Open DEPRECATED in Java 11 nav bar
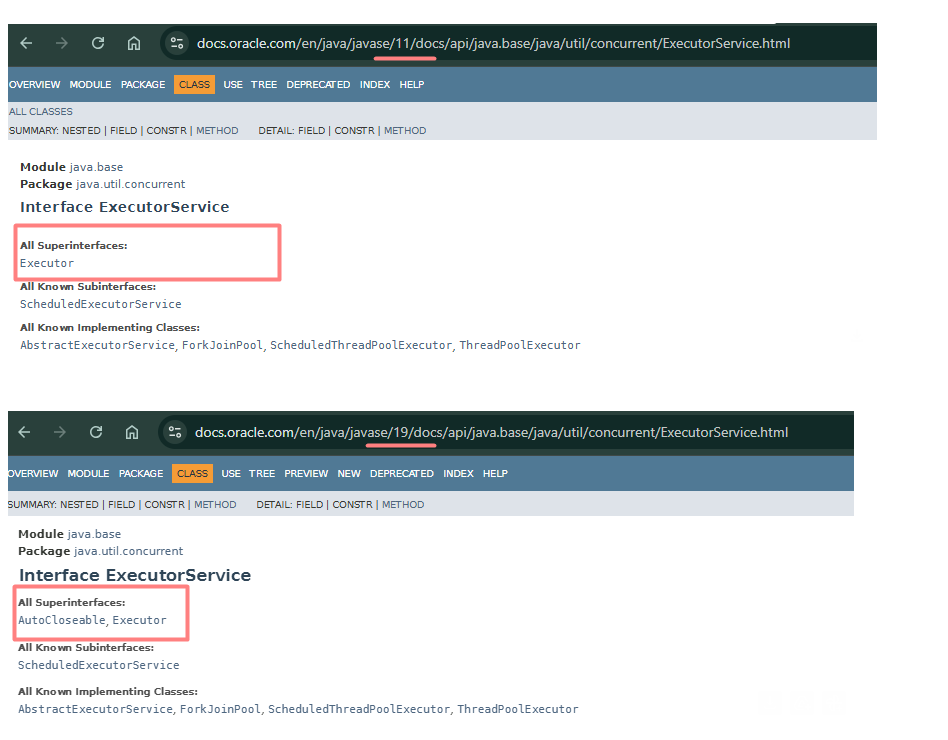Viewport: 948px width, 740px height. (x=318, y=85)
